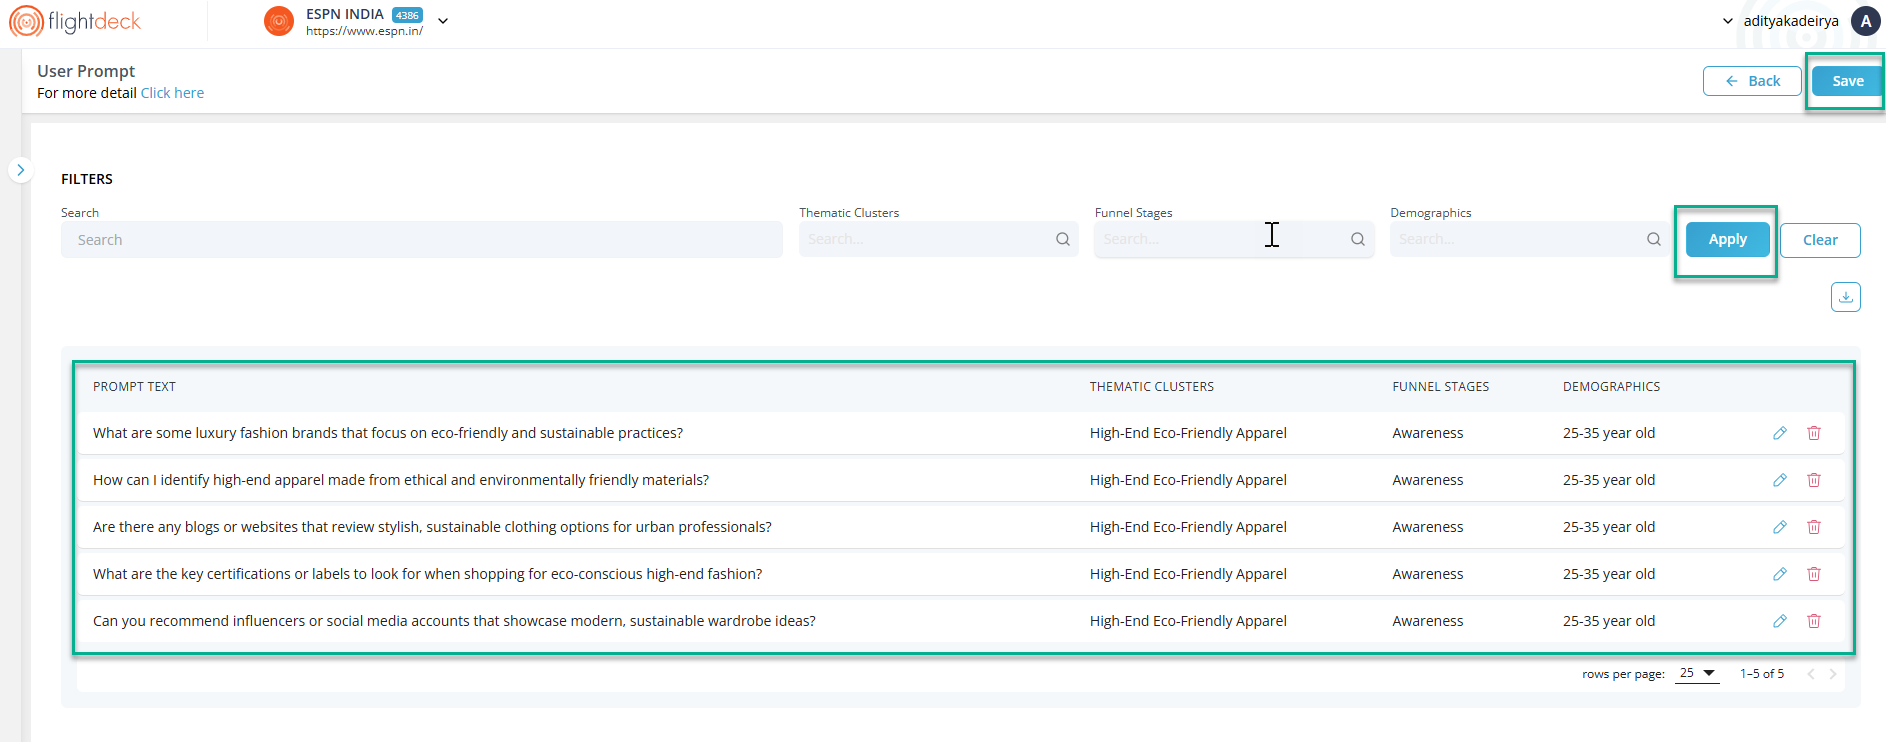Open the user avatar 'A' profile
The image size is (1886, 742).
(1865, 21)
